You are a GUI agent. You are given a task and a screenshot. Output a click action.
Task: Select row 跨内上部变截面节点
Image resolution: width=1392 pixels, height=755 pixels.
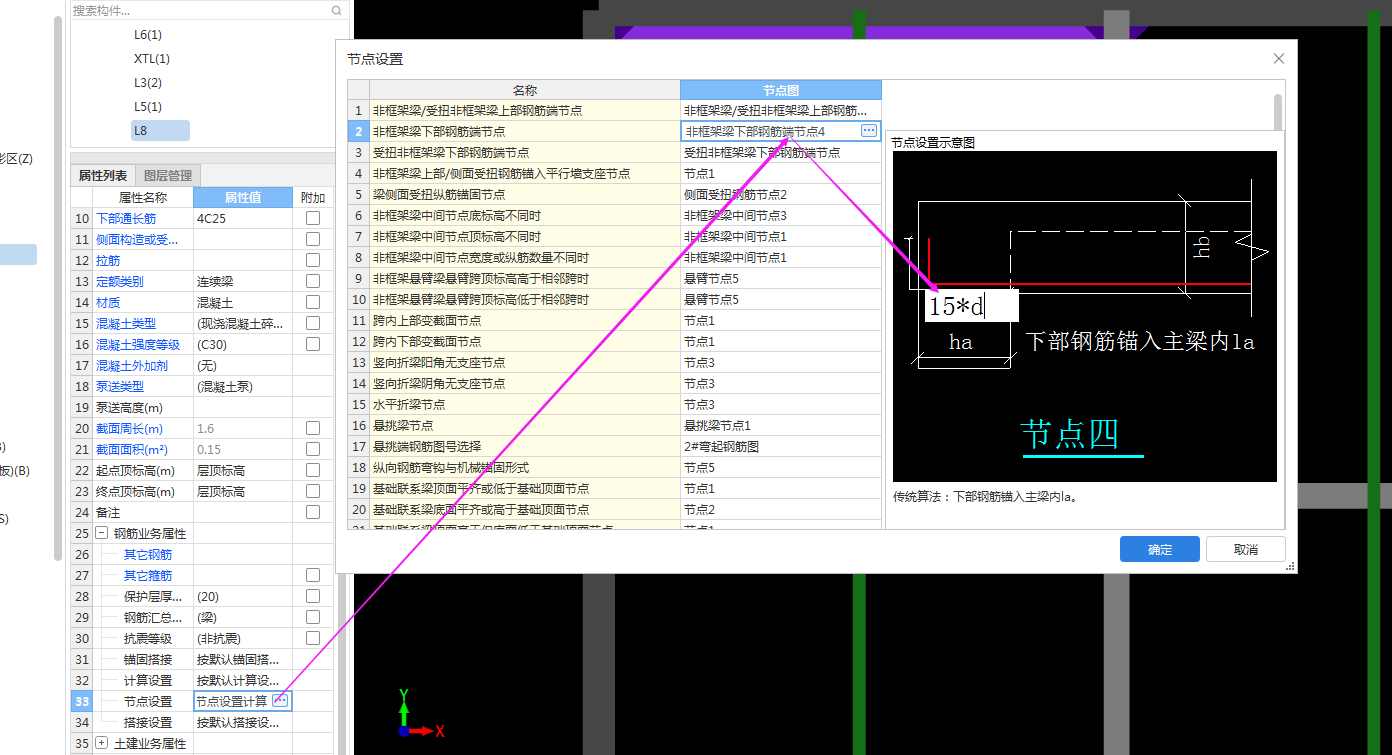coord(525,320)
